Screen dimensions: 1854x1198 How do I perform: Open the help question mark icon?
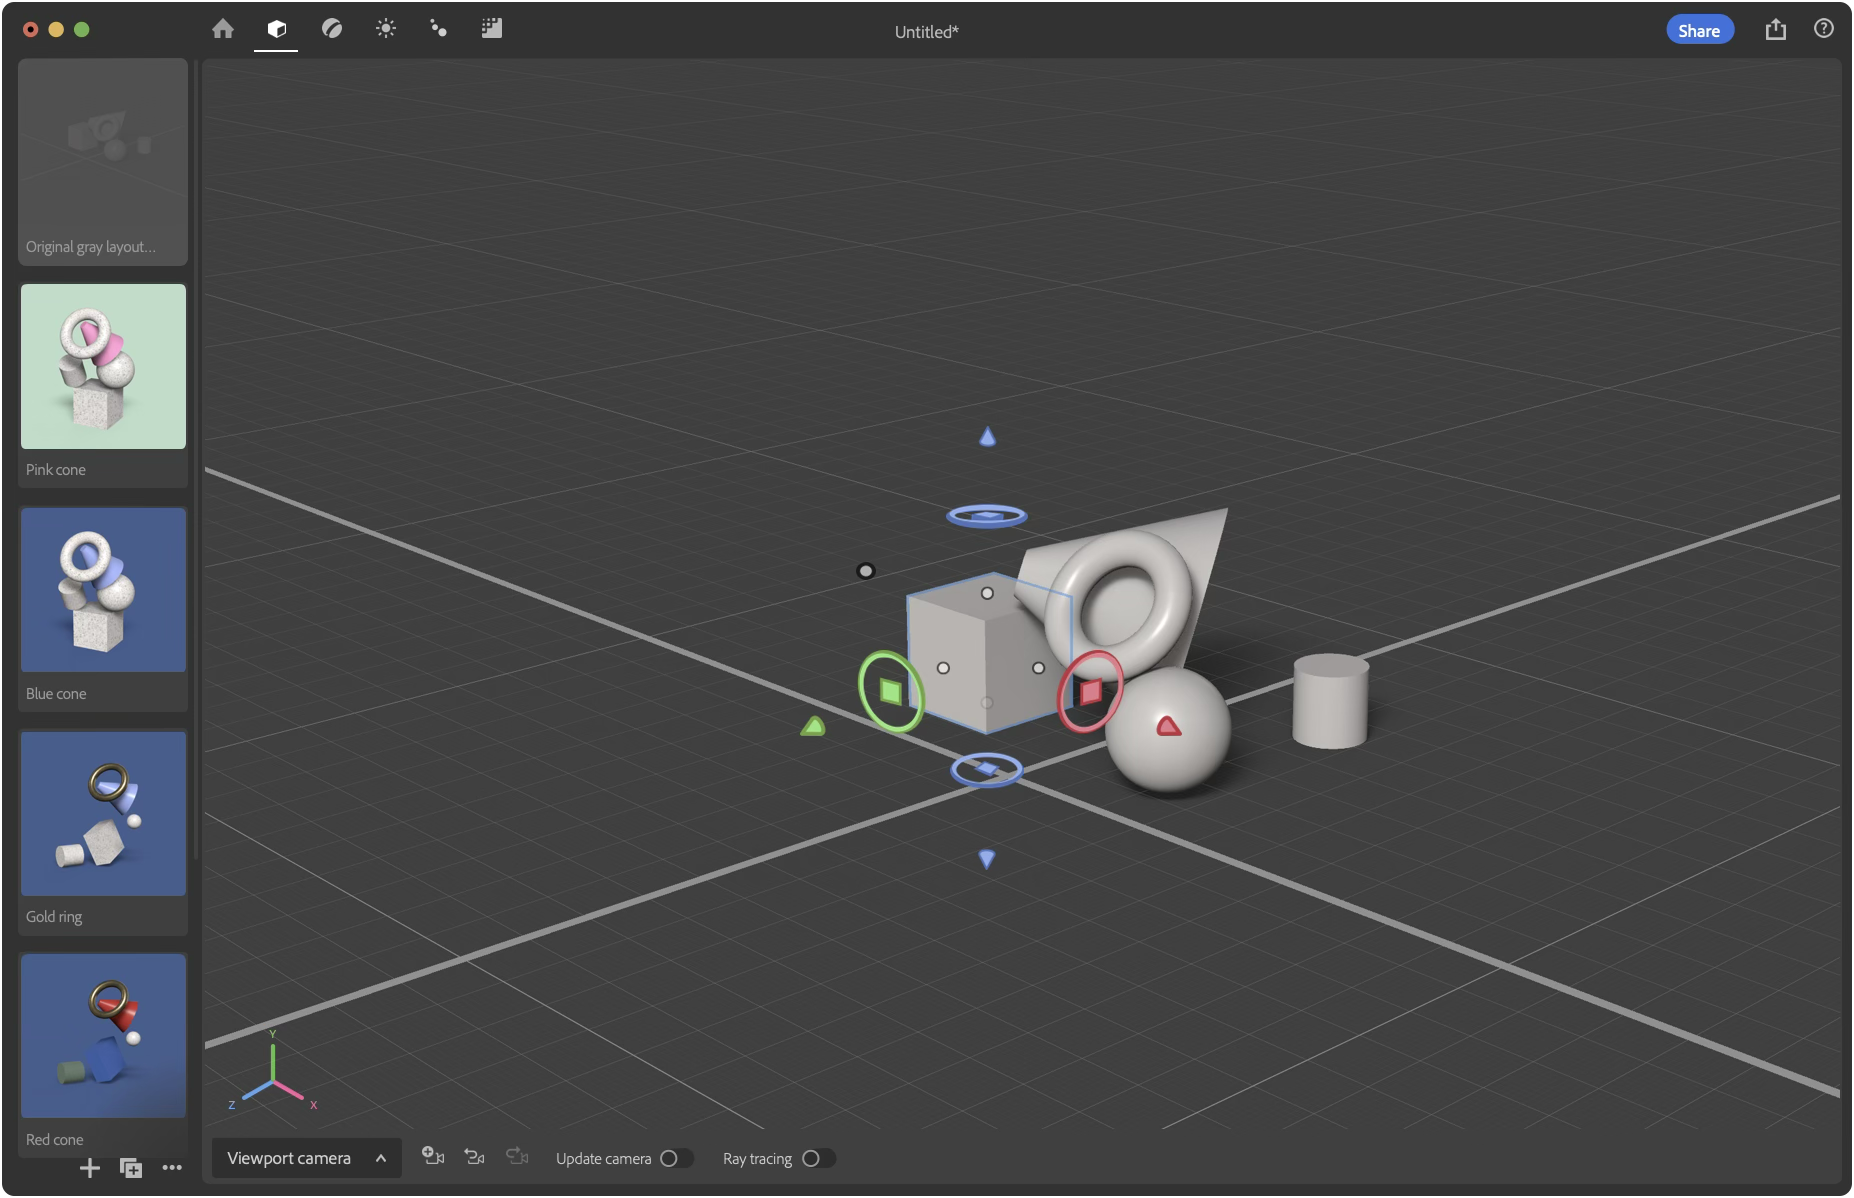(1823, 29)
